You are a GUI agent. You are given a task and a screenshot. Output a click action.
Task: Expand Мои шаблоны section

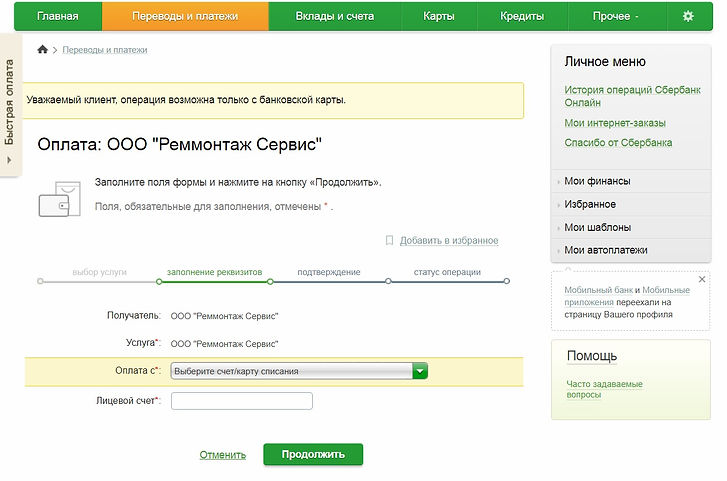coord(597,227)
